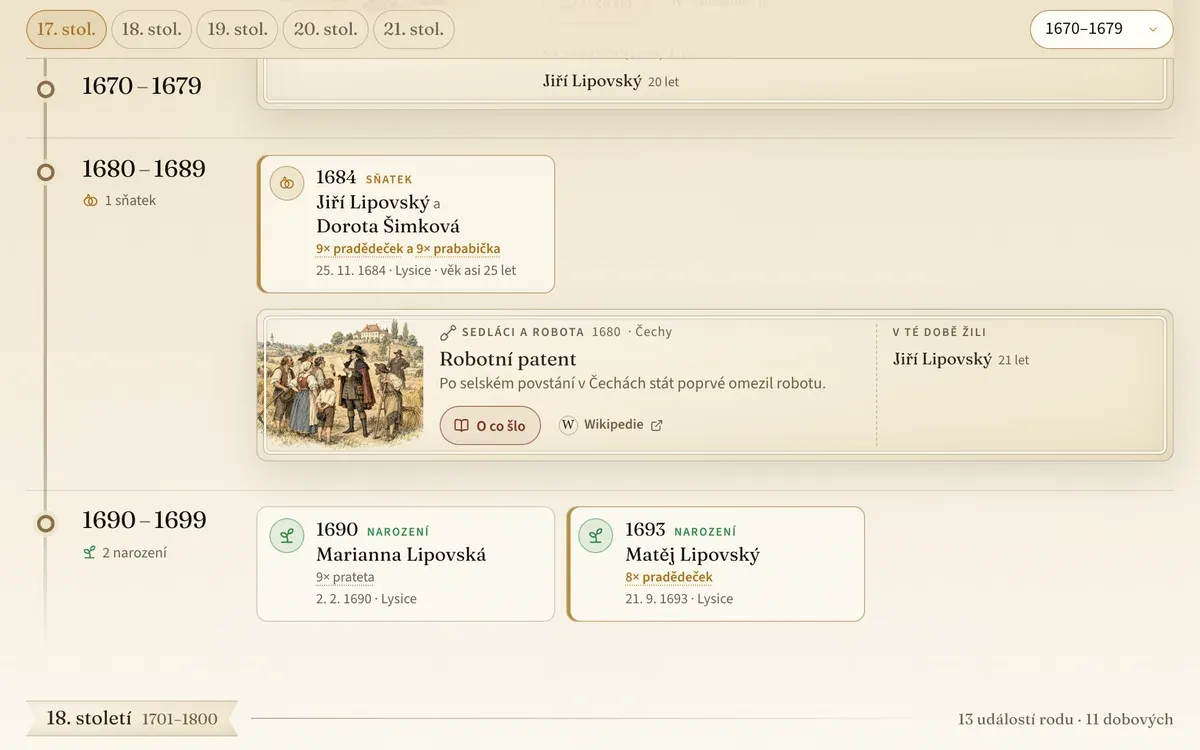This screenshot has height=750, width=1200.
Task: Click the sprout icon on Matěj Lipovský card
Action: point(596,535)
